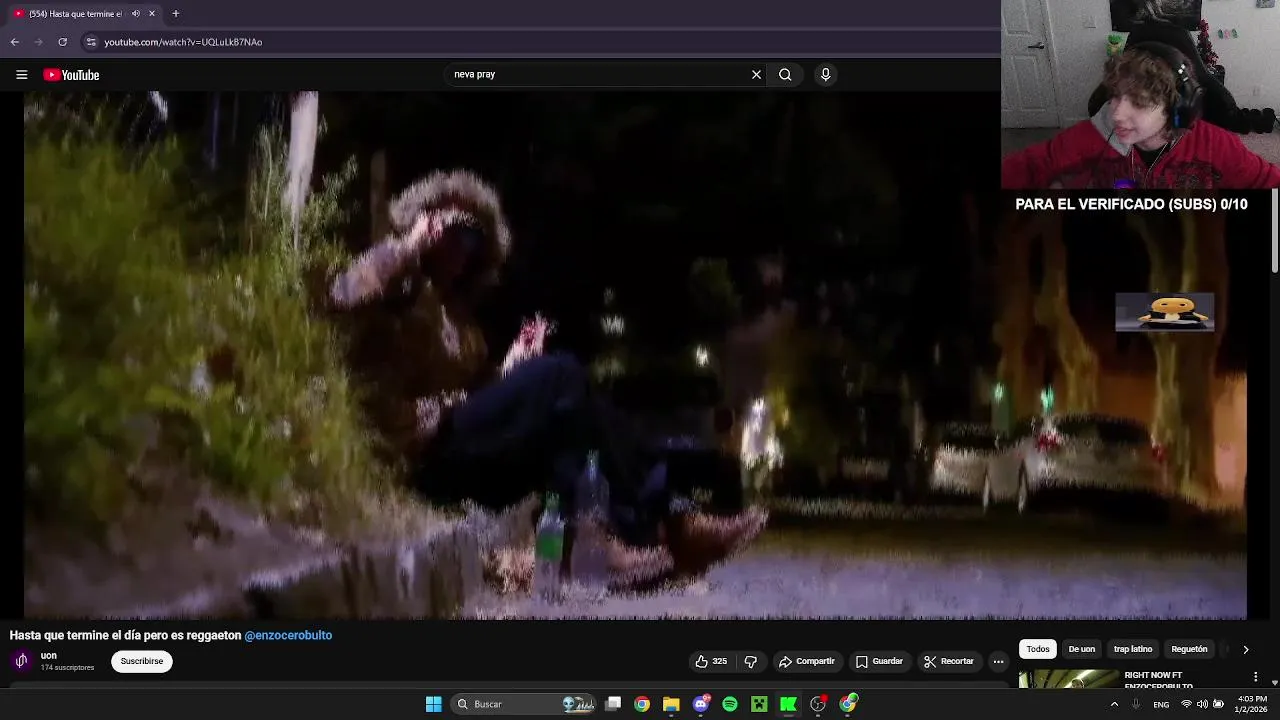The image size is (1280, 720).
Task: Reload the page
Action: pyautogui.click(x=62, y=42)
